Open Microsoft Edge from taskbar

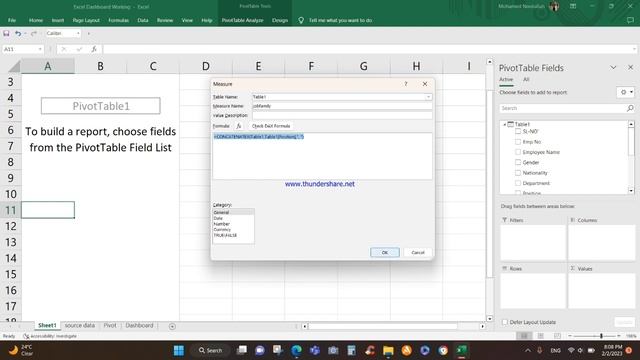coord(297,350)
